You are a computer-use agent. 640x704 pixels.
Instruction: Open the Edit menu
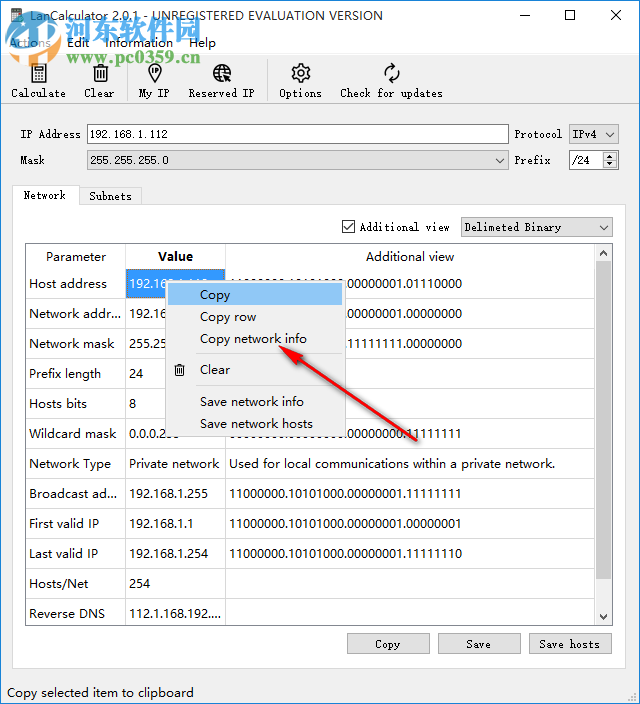78,43
